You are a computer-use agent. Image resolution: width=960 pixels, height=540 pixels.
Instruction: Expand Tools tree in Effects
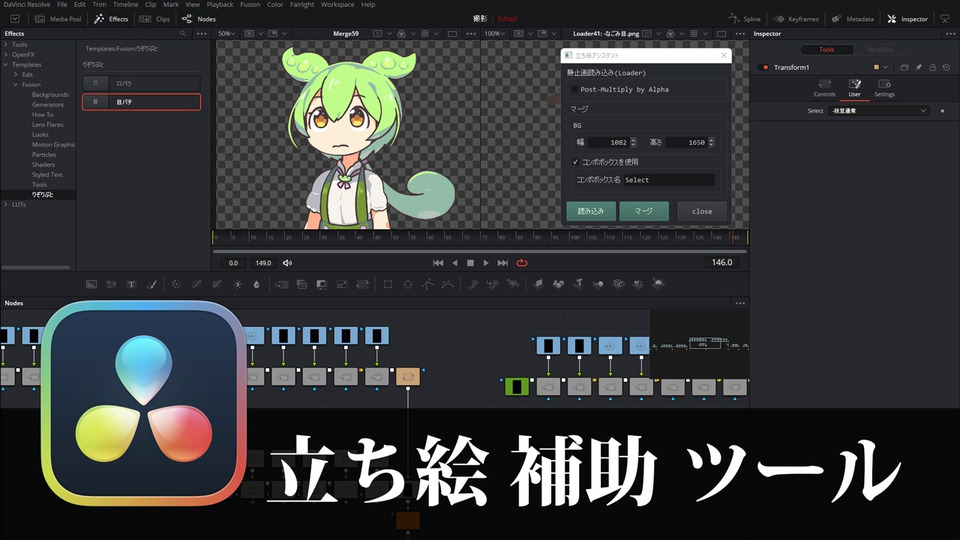click(6, 45)
